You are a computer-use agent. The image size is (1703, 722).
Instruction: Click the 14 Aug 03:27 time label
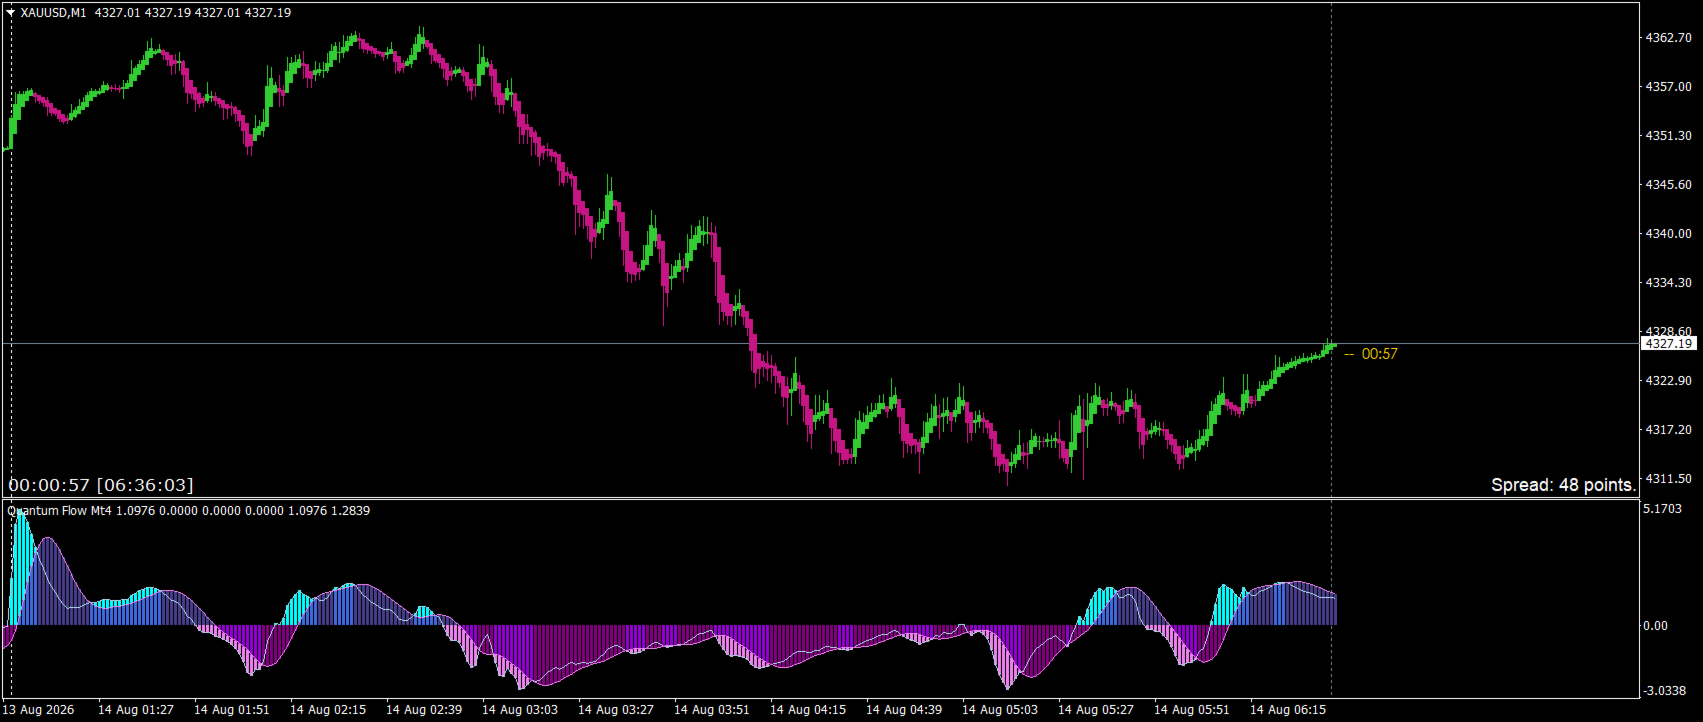click(x=616, y=710)
